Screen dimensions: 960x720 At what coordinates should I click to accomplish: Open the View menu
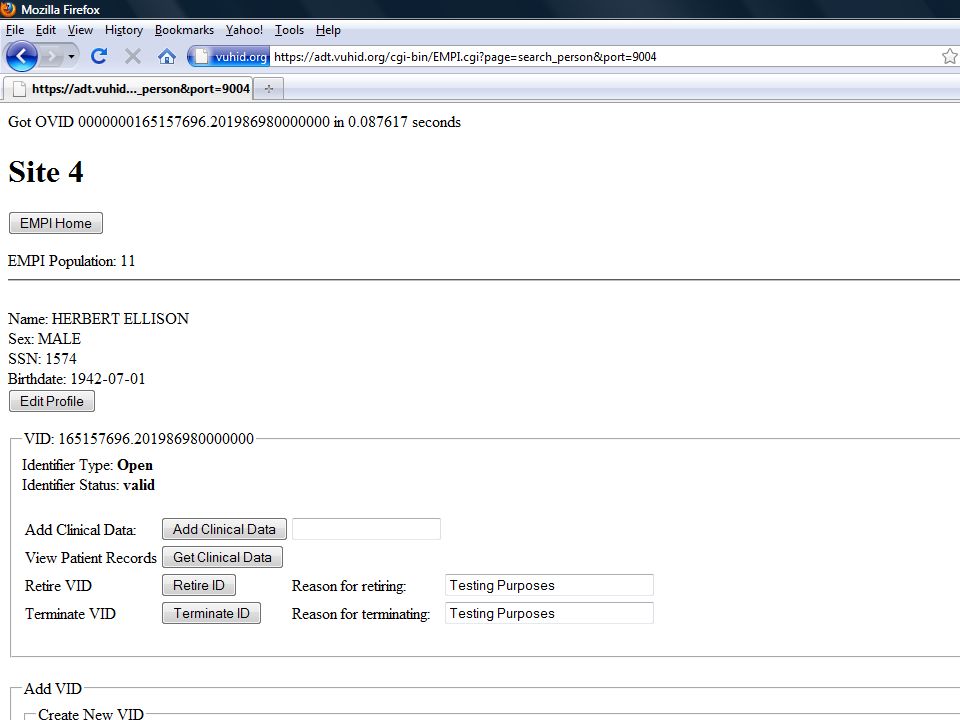[80, 30]
